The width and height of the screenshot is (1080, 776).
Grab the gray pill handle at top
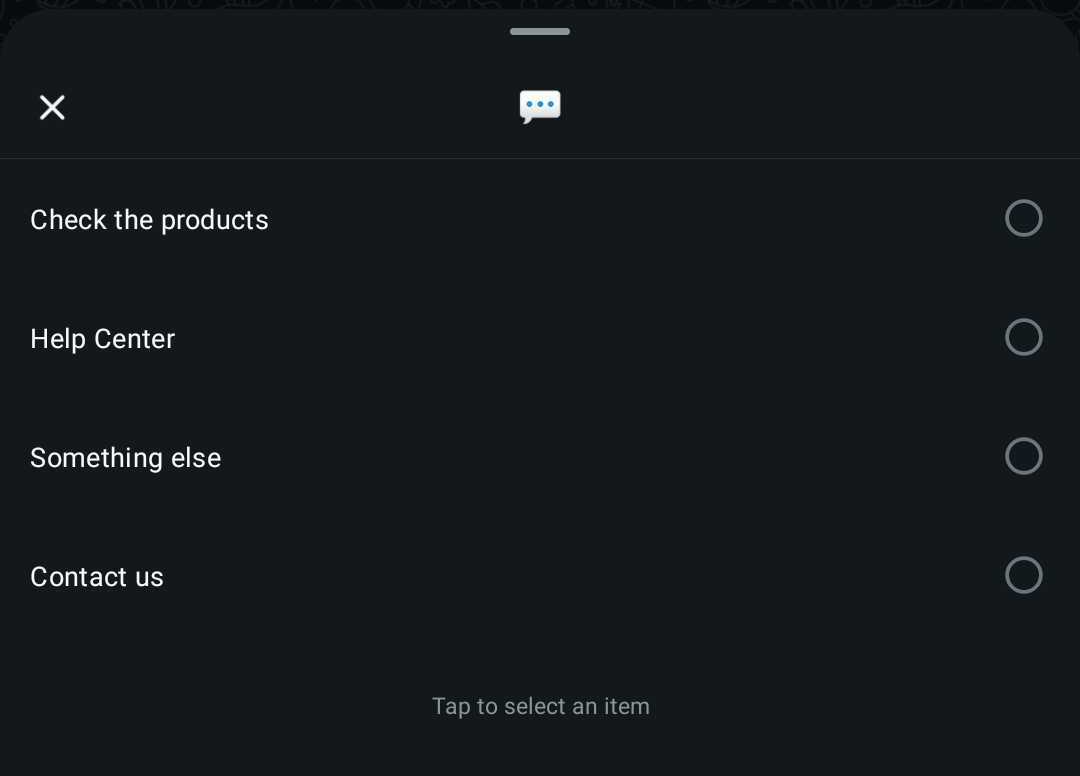(540, 32)
